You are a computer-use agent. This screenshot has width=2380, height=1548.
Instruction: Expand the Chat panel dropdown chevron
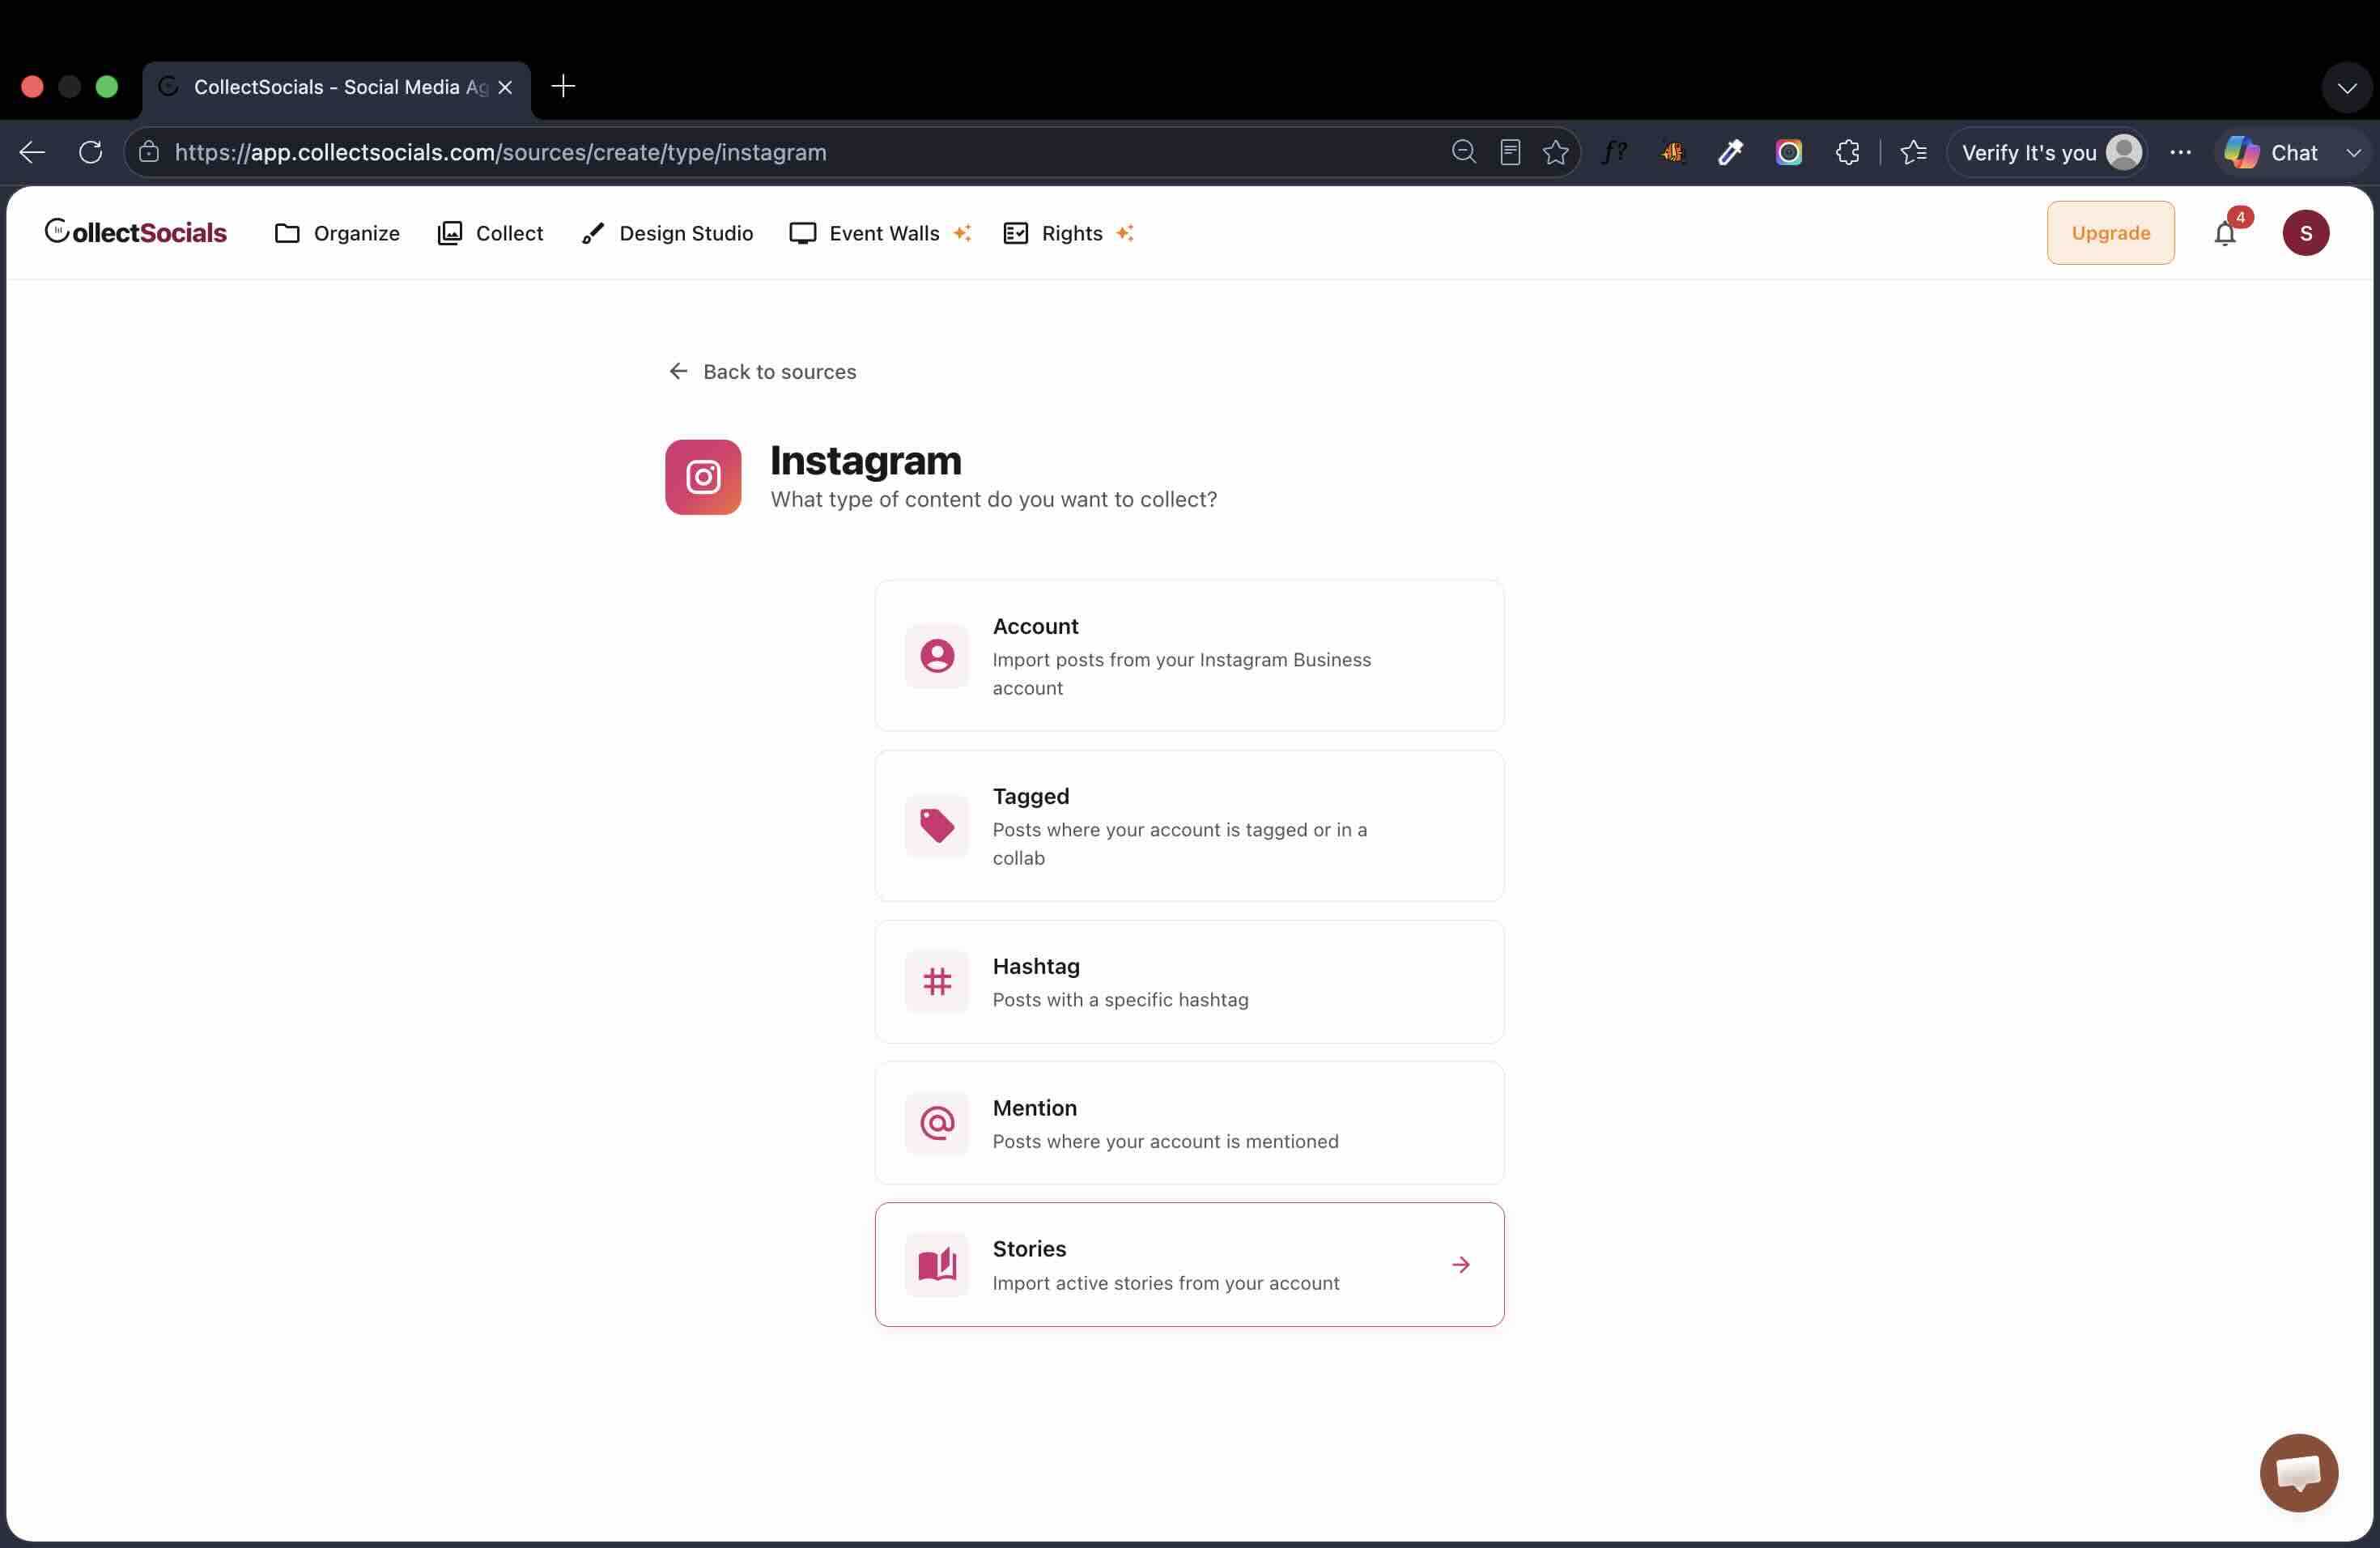tap(2354, 153)
